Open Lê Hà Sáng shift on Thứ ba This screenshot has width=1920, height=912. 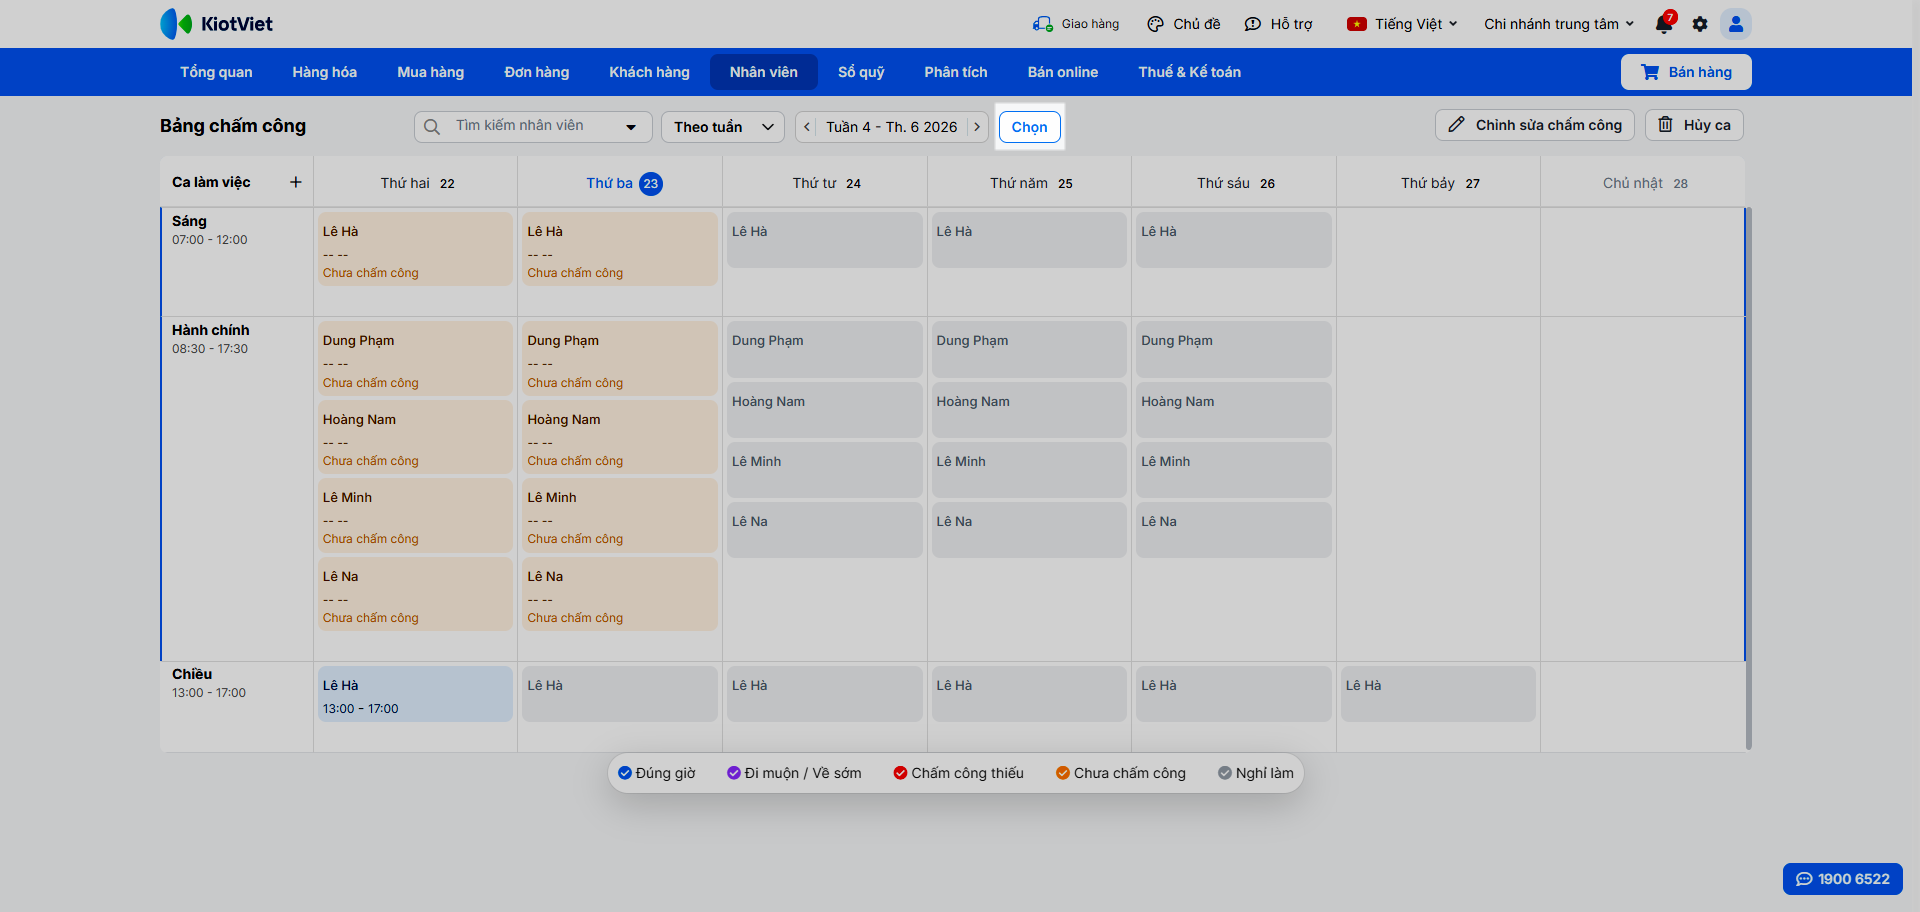(x=620, y=249)
